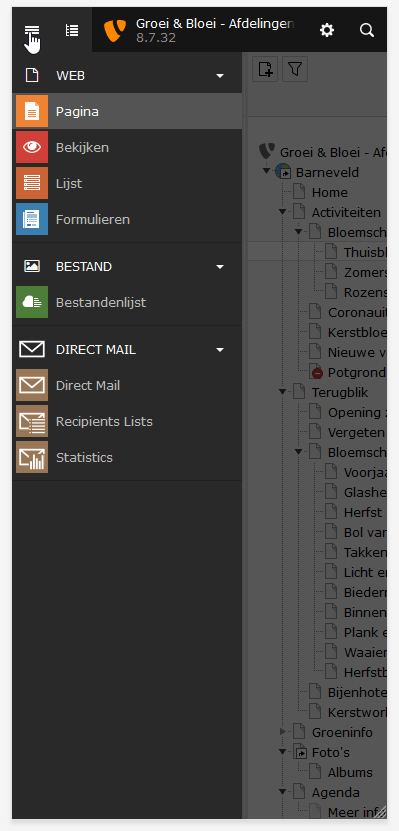
Task: Click the green Bestandenlijst cloud icon
Action: [x=32, y=302]
